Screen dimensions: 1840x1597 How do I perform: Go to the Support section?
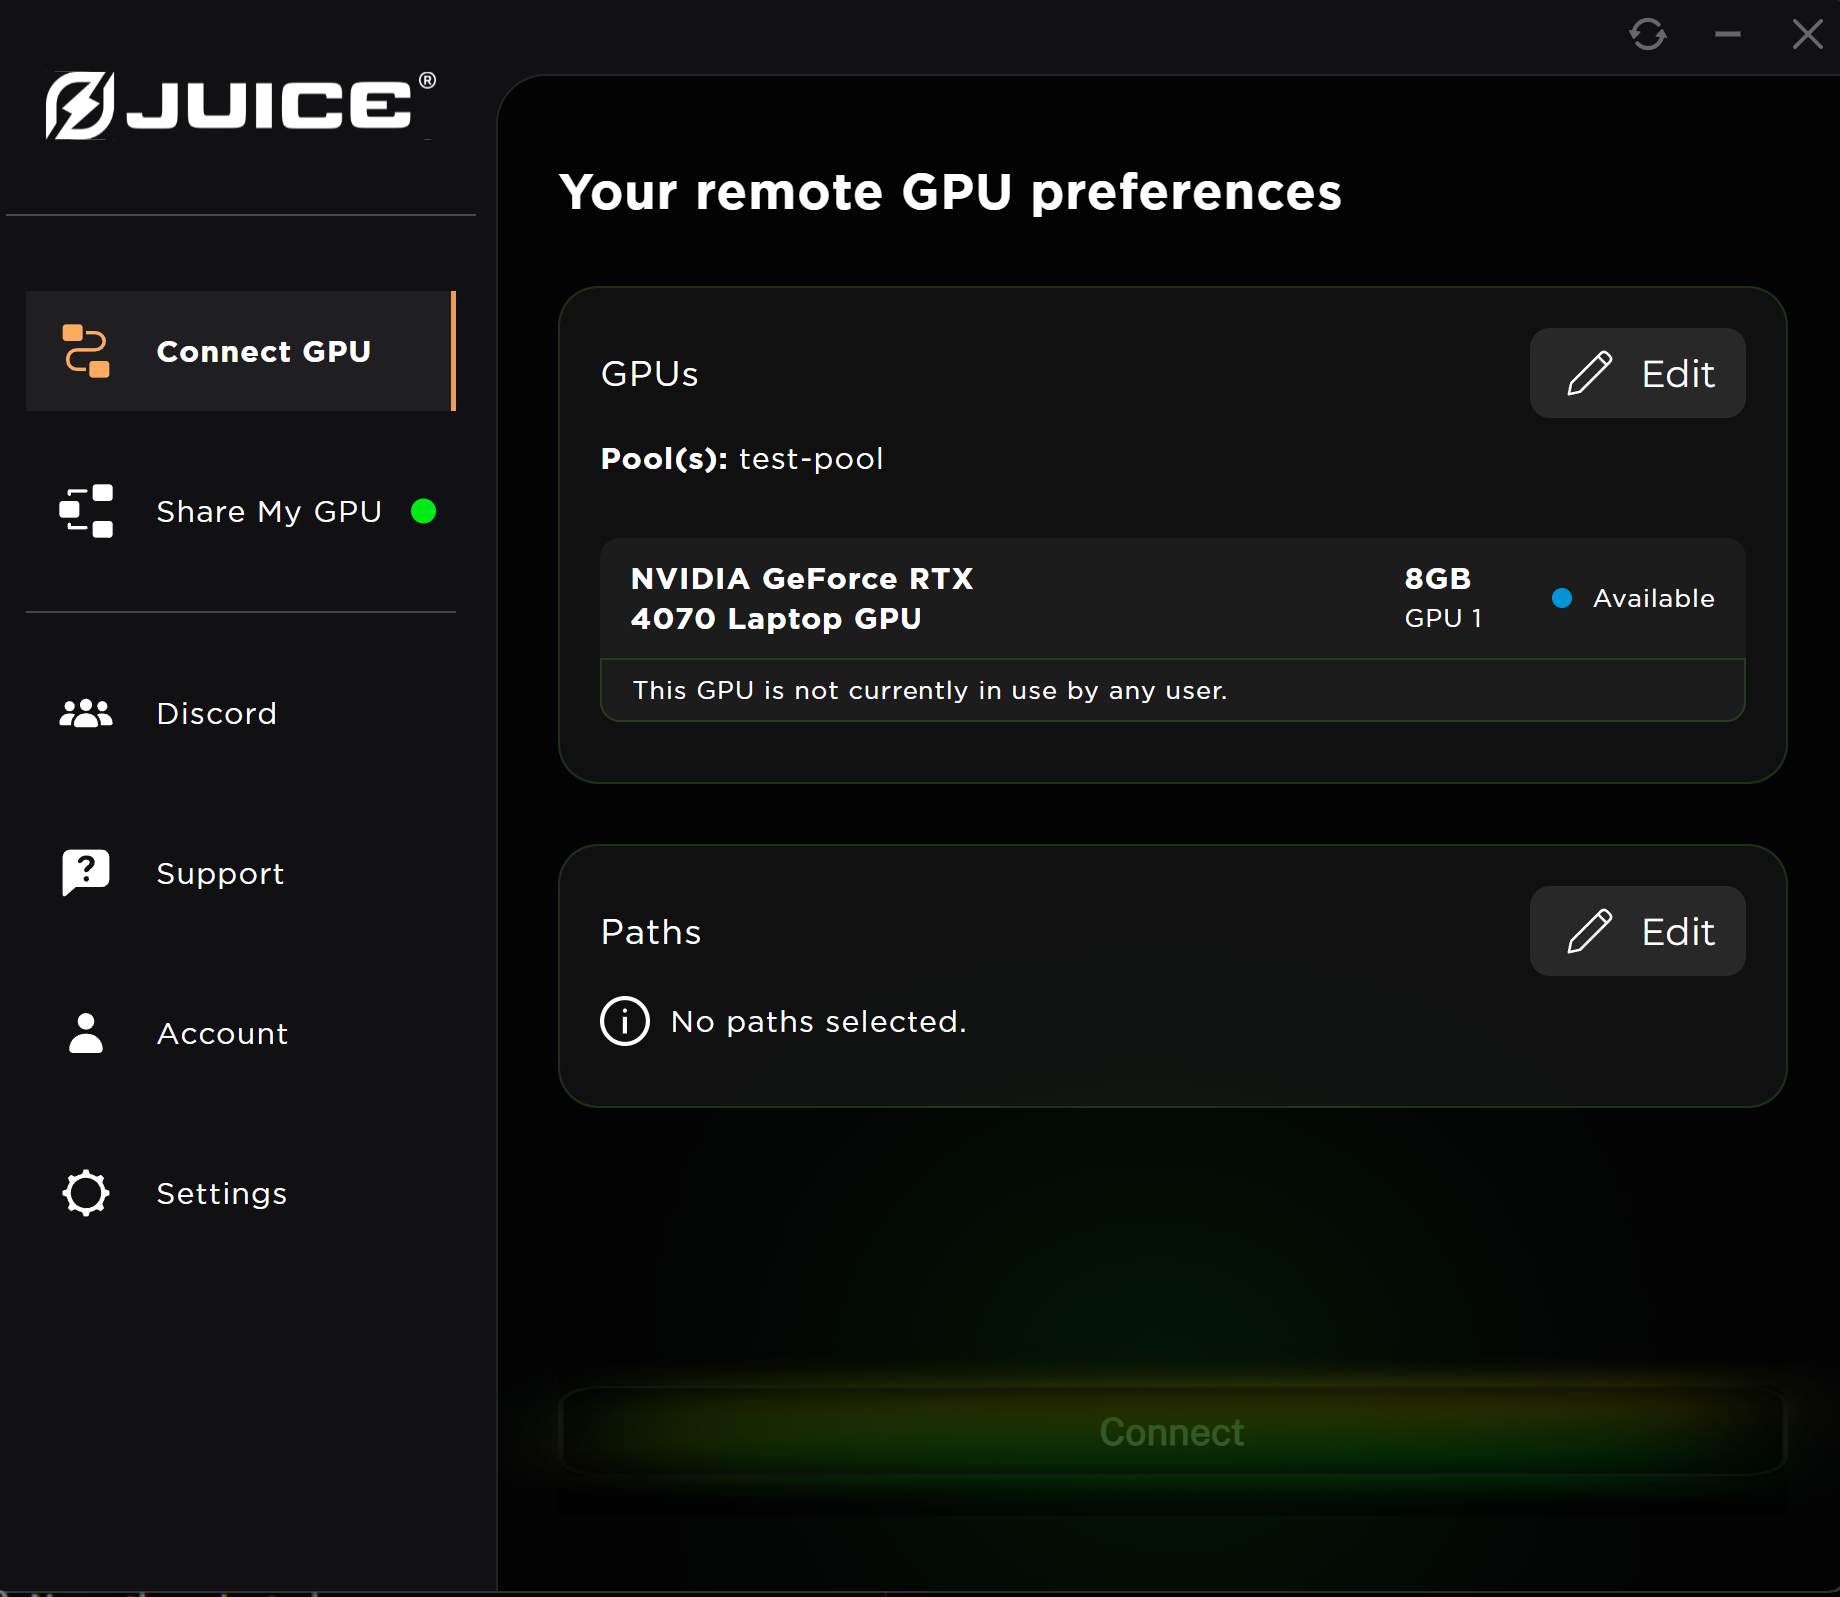click(x=241, y=873)
